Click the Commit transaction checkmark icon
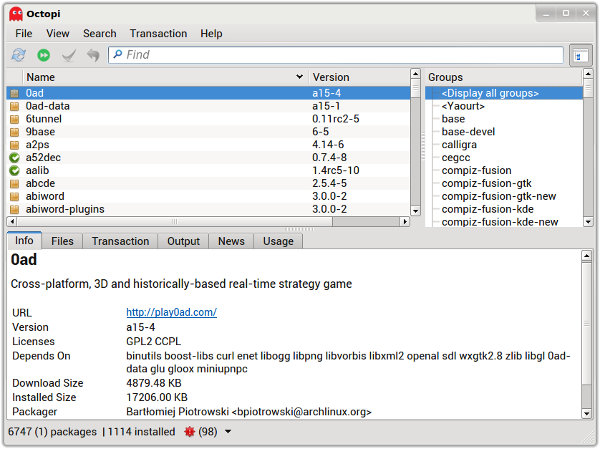This screenshot has width=600, height=449. pyautogui.click(x=69, y=56)
